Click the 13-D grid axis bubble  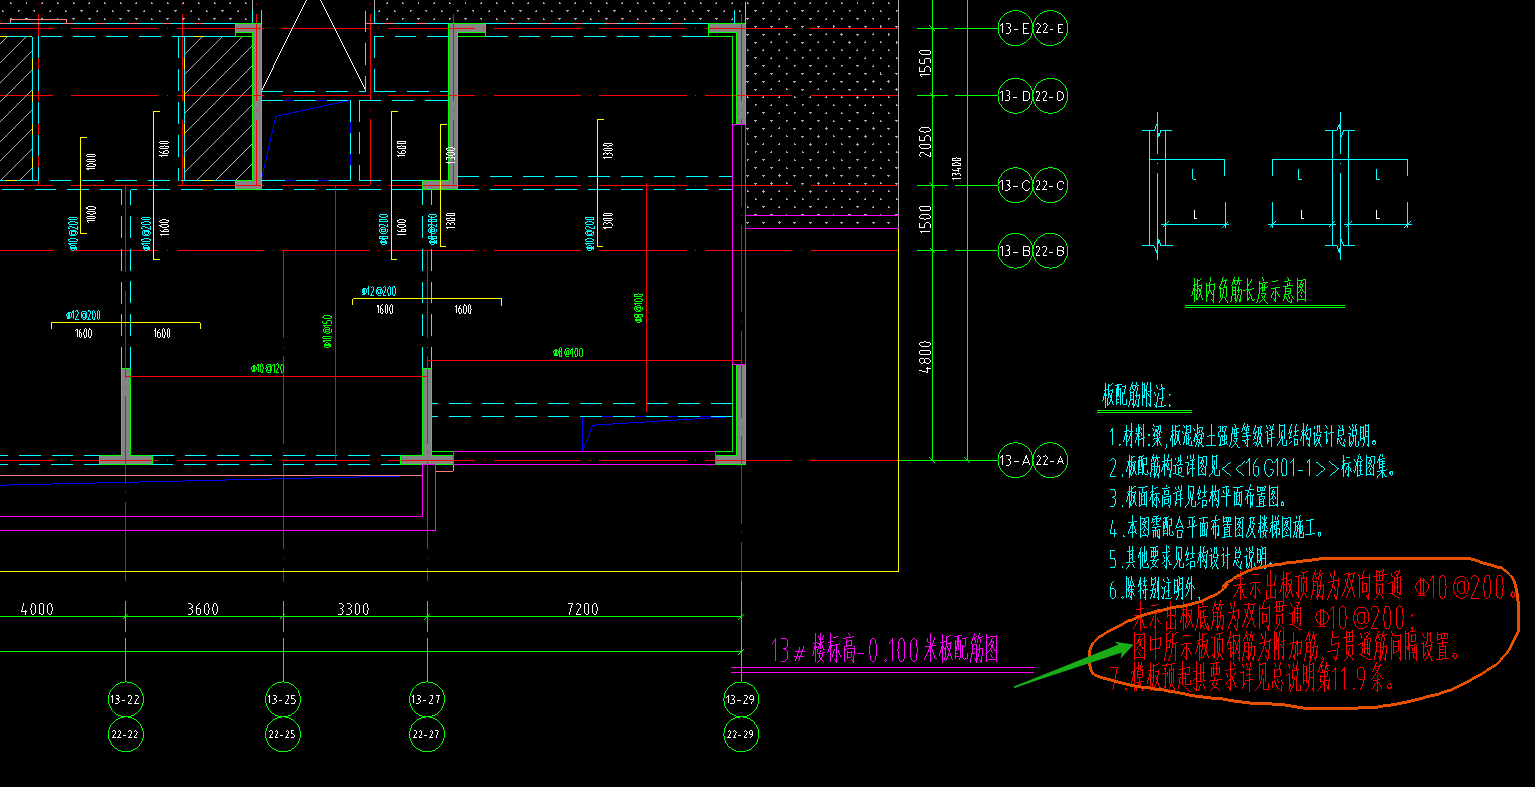[1015, 96]
